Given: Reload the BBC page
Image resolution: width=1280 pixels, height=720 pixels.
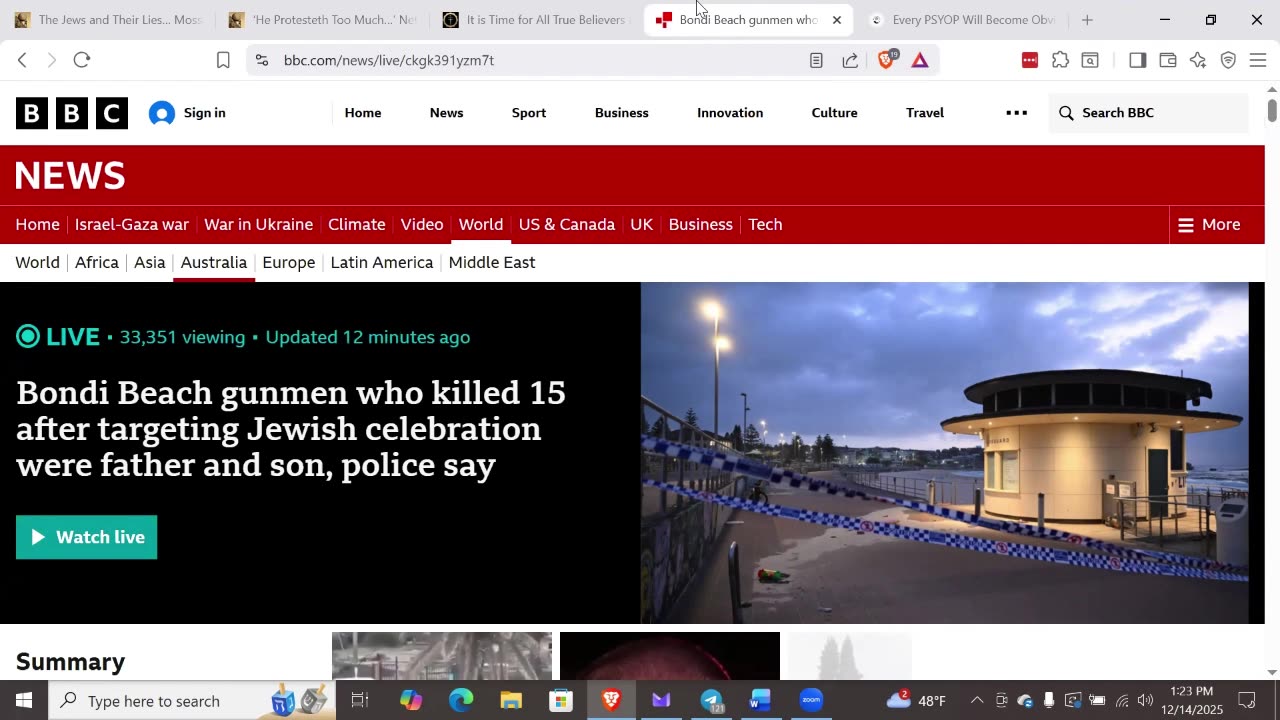Looking at the screenshot, I should (82, 60).
